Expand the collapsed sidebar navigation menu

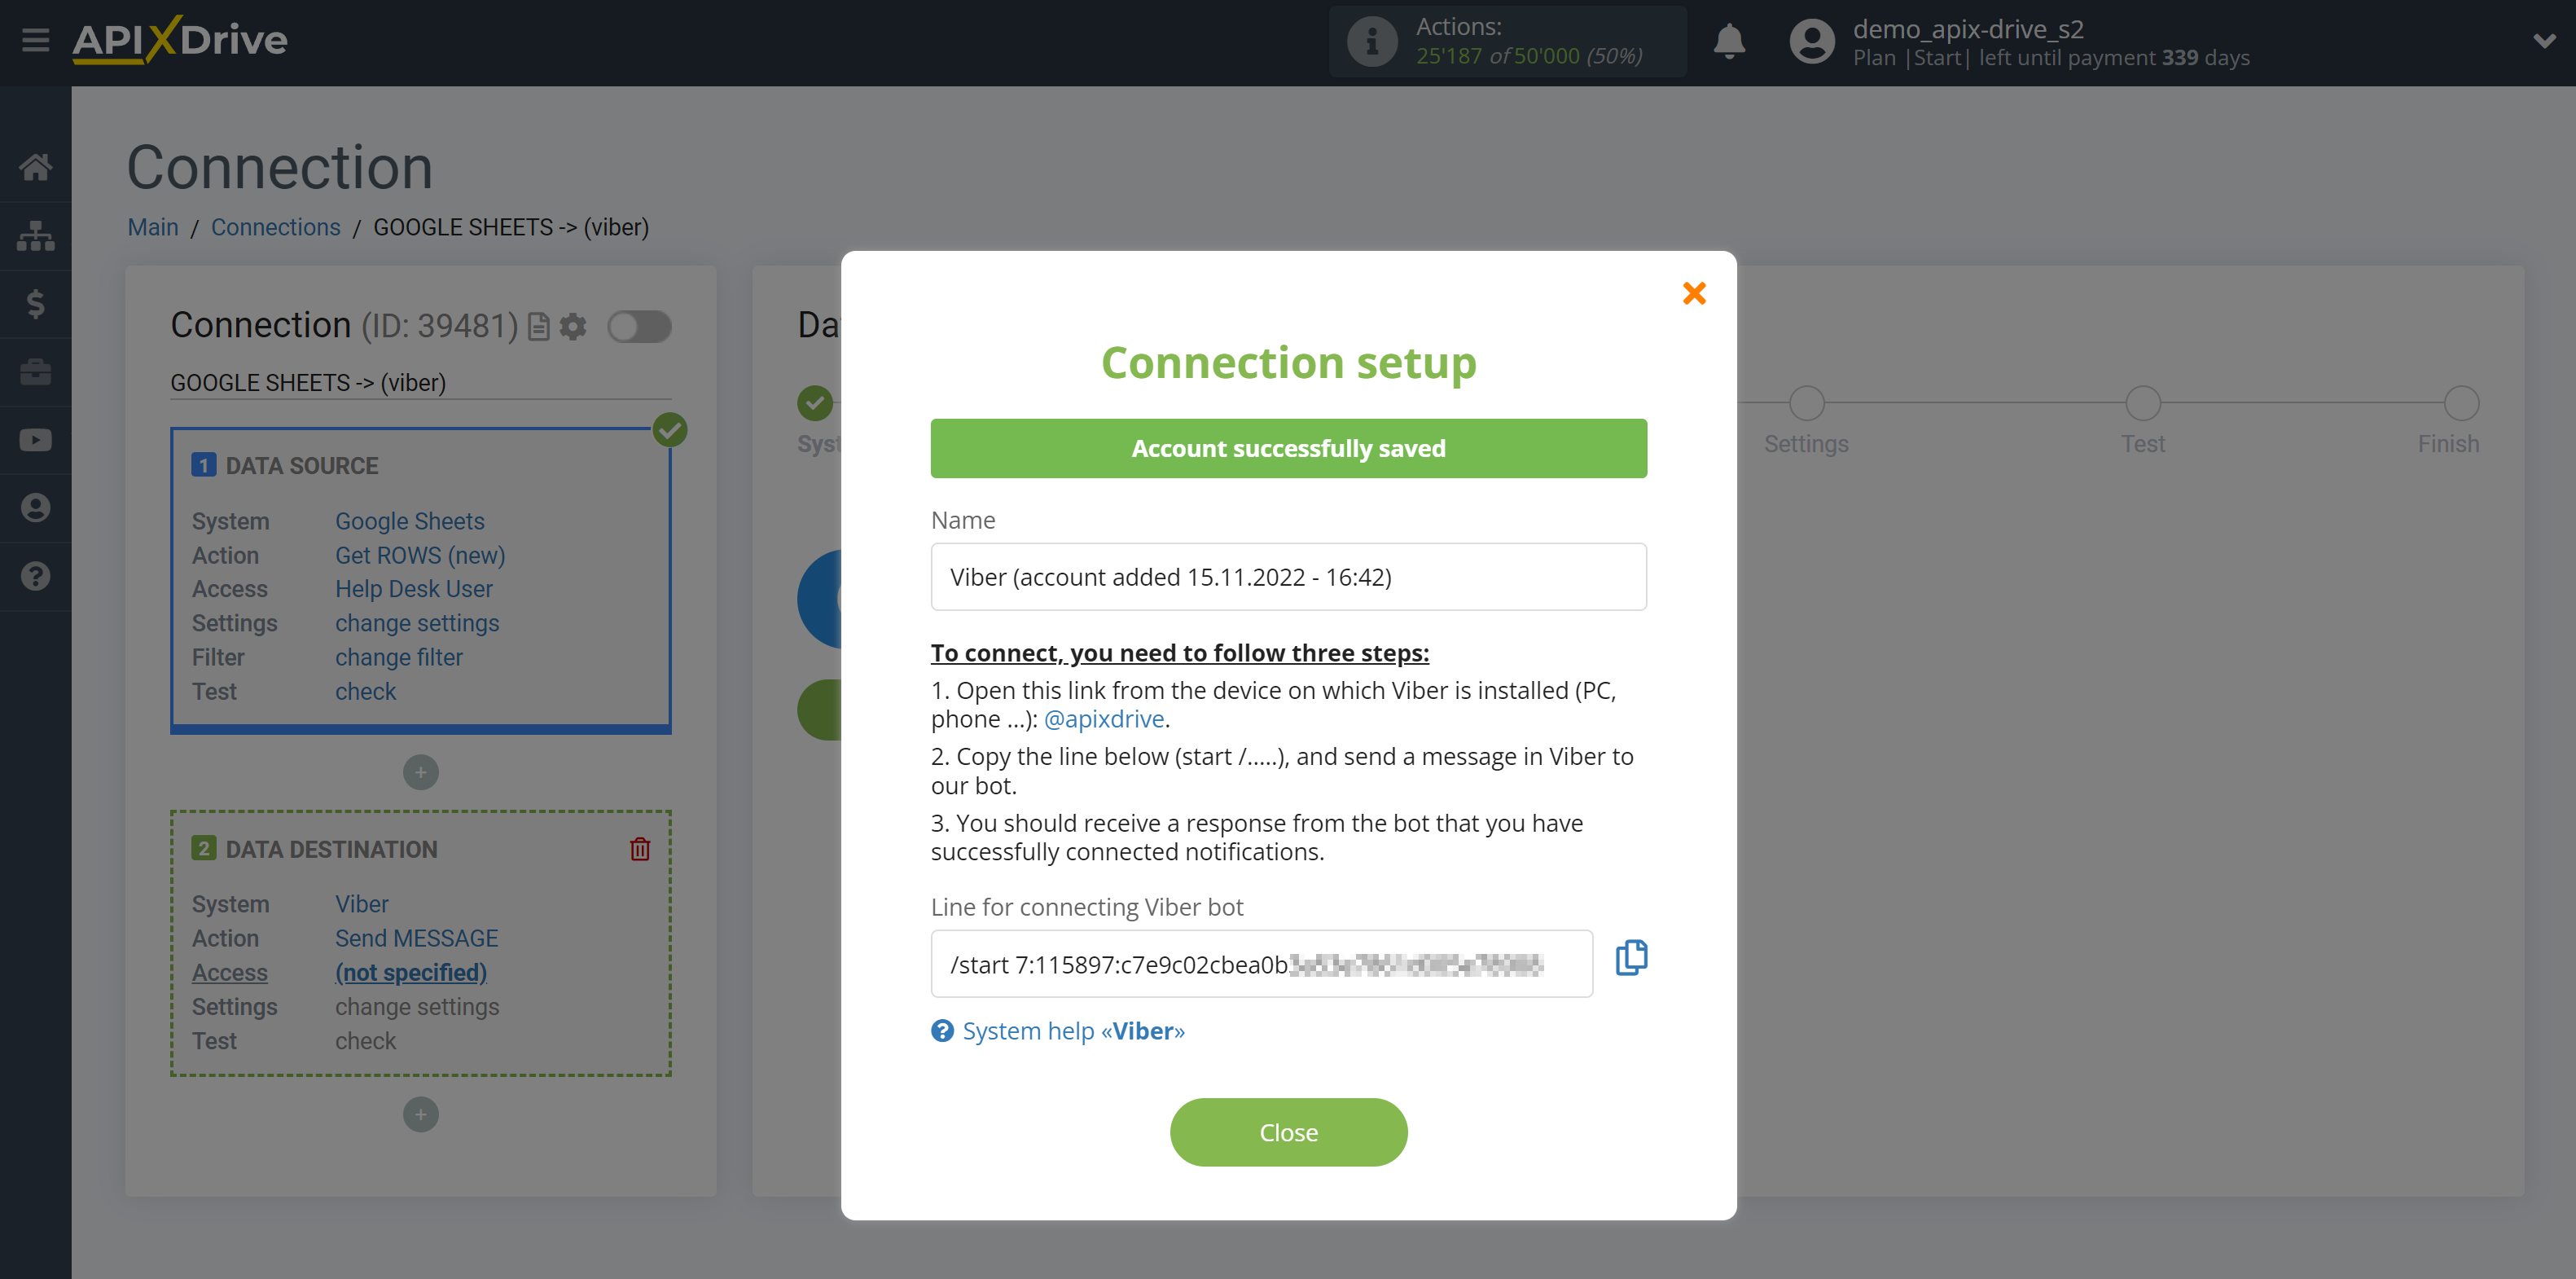36,39
